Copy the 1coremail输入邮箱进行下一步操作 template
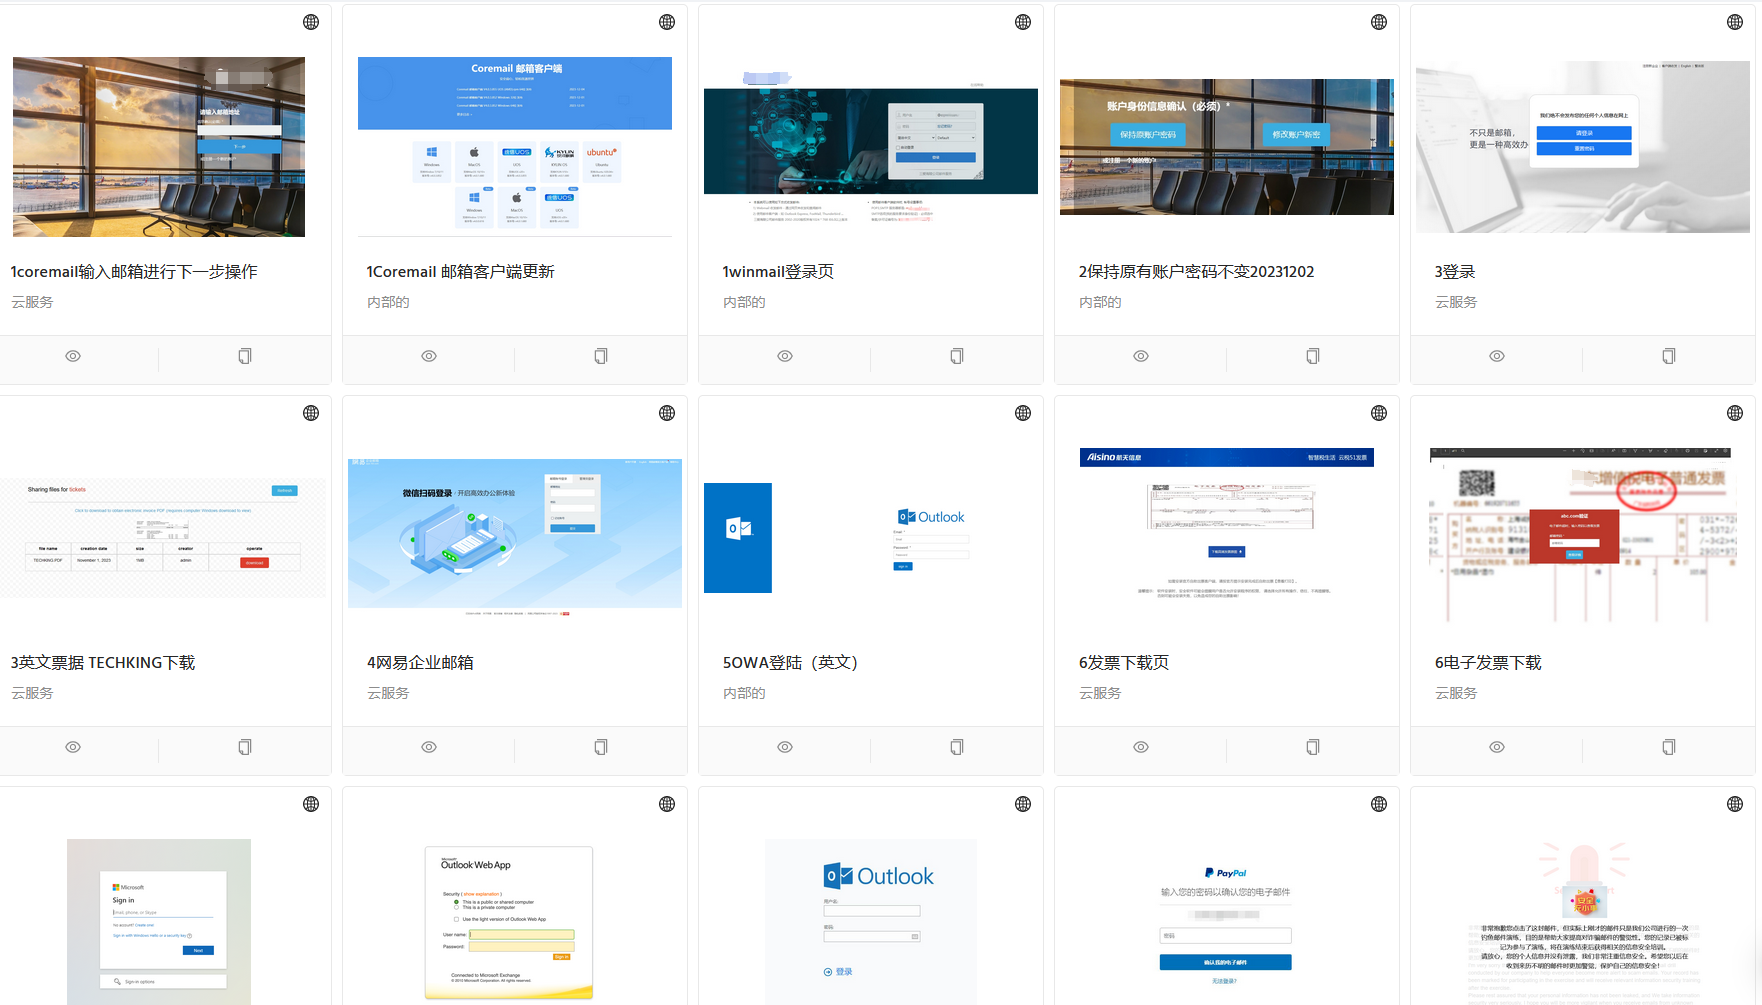This screenshot has height=1005, width=1762. coord(245,356)
